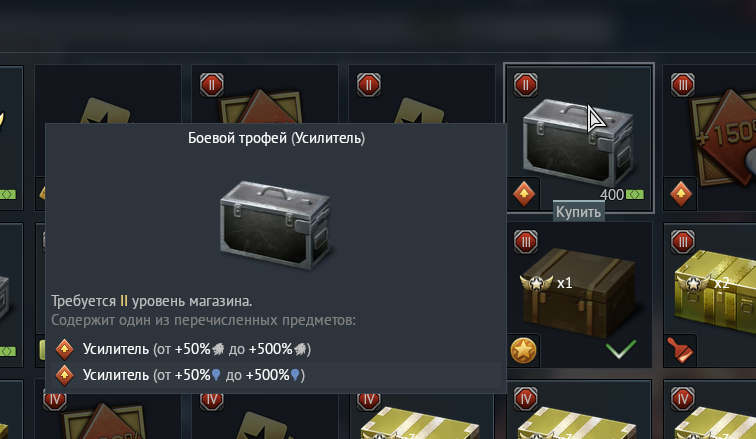
Task: Click the Купить button under the trophy
Action: click(x=578, y=212)
